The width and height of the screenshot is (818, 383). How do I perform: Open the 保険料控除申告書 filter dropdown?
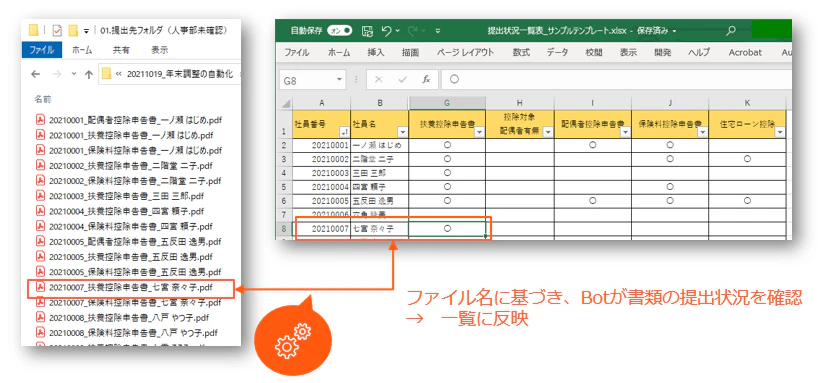702,133
